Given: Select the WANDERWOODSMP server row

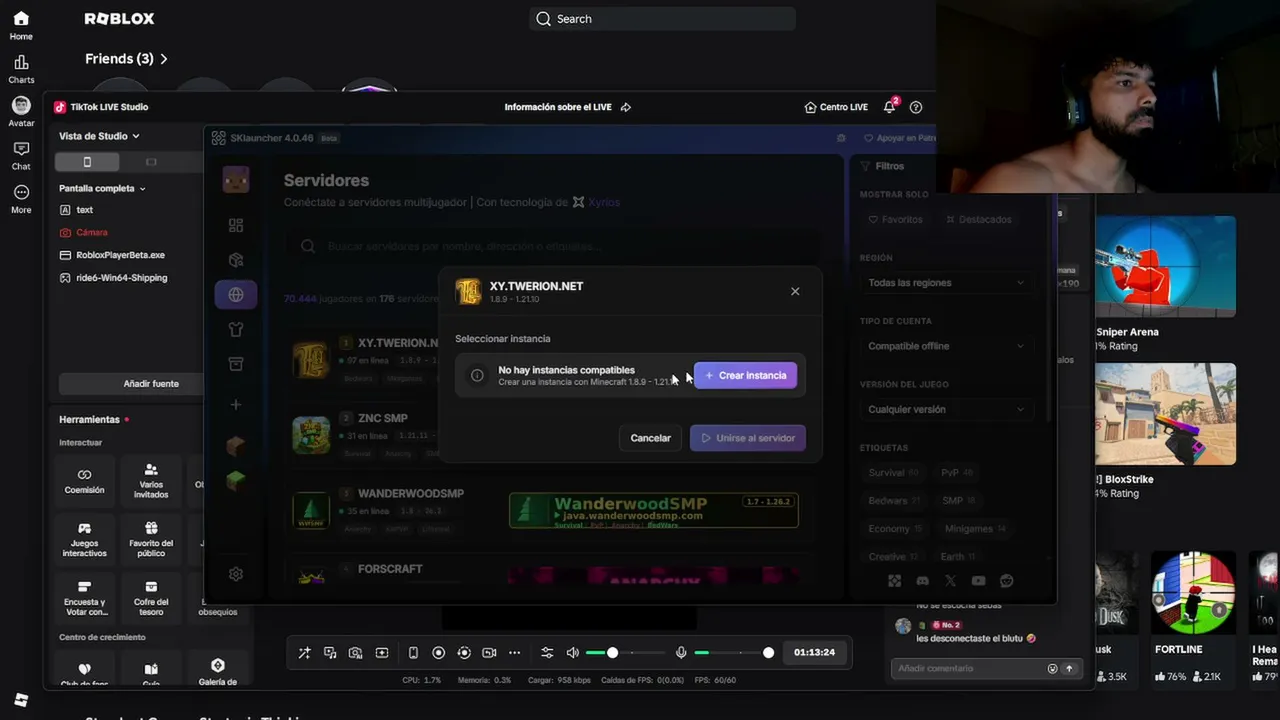Looking at the screenshot, I should pos(552,510).
